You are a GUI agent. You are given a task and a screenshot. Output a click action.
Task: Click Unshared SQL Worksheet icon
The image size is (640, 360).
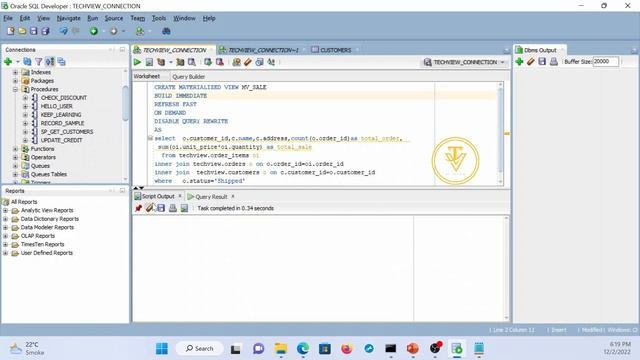click(x=236, y=62)
